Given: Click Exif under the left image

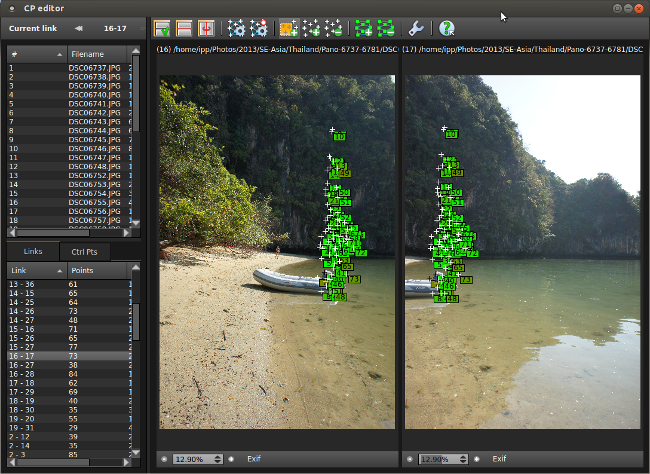Looking at the screenshot, I should (x=254, y=459).
